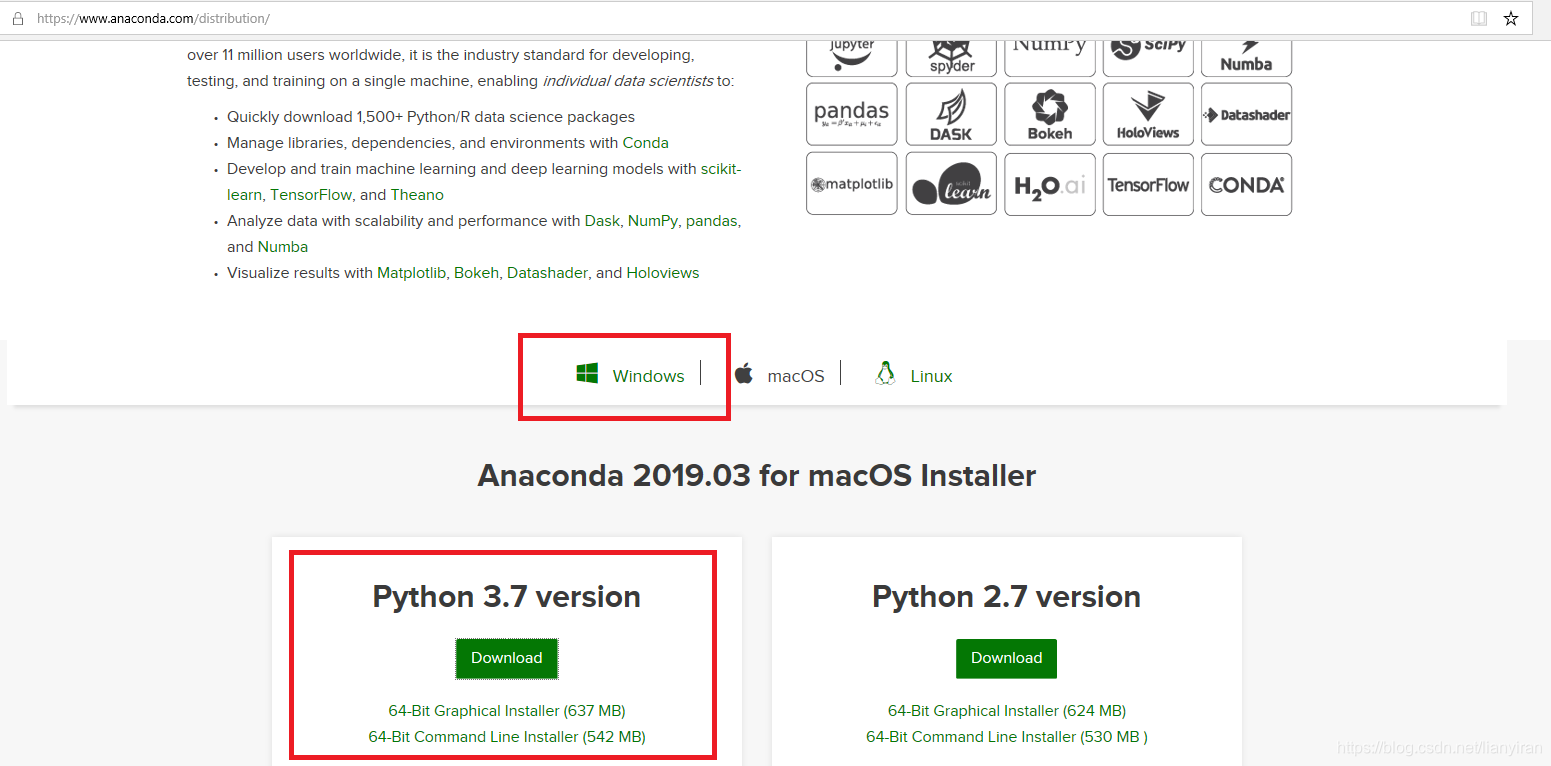The height and width of the screenshot is (766, 1551).
Task: Click the NumPy logo tile
Action: (x=1050, y=59)
